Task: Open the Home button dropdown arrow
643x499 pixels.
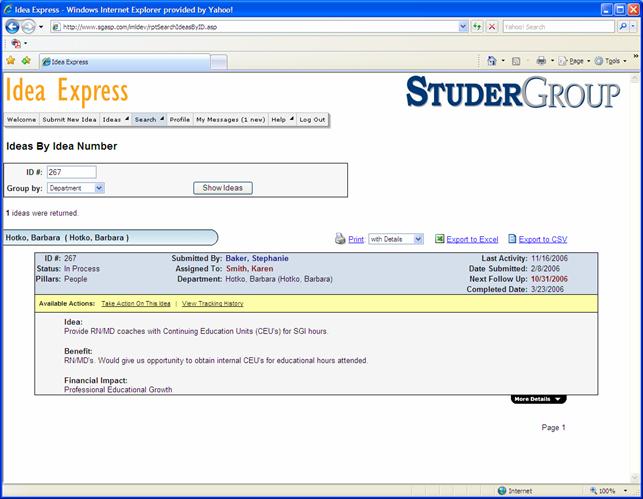Action: click(503, 61)
